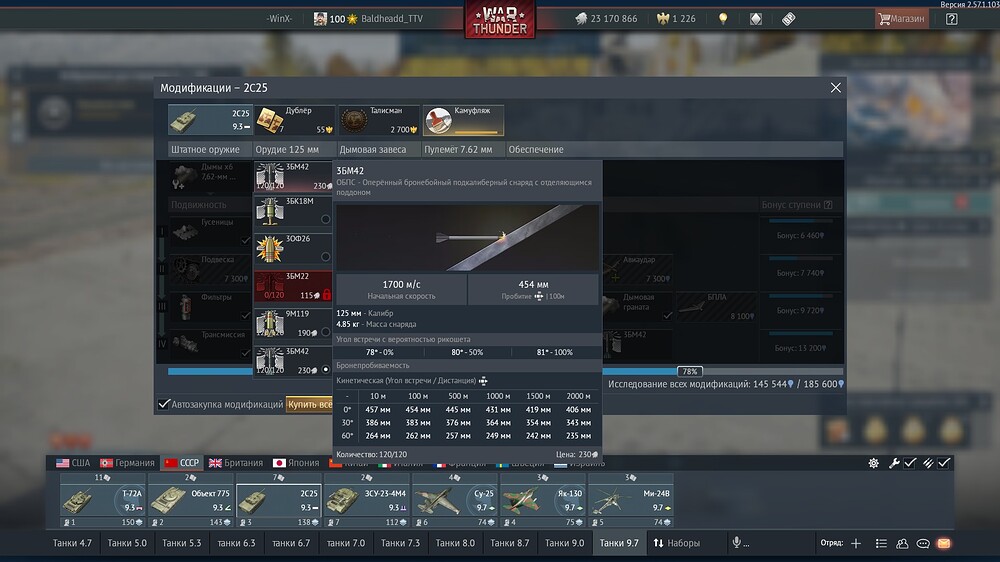1000x562 pixels.
Task: Click the Silver Lions 23 170 866 balance
Action: point(606,19)
